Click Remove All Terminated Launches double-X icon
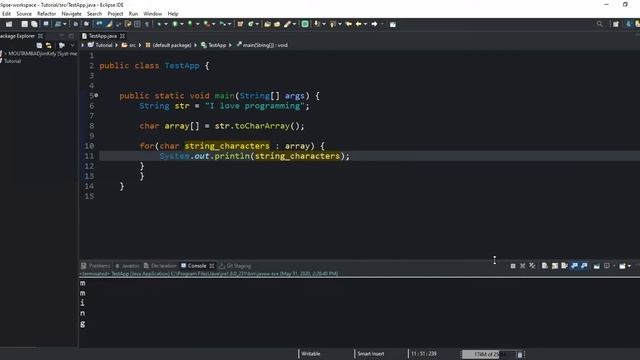The width and height of the screenshot is (640, 360). click(532, 266)
